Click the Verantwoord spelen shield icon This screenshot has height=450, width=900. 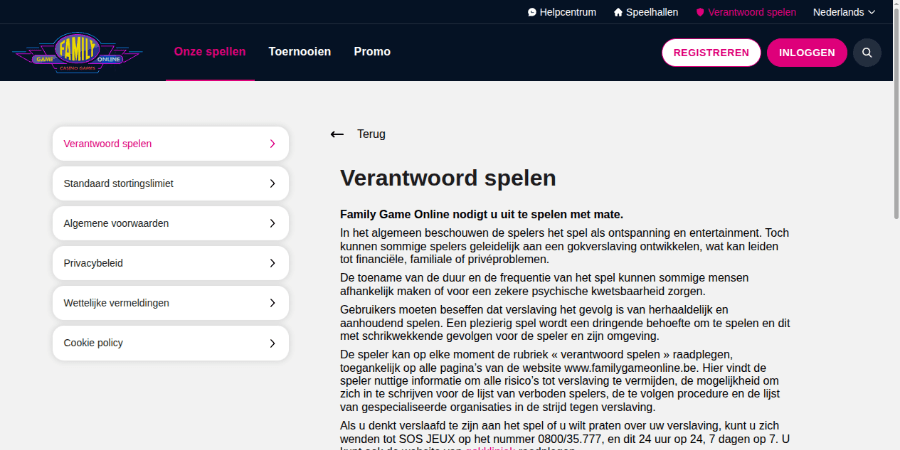[700, 12]
